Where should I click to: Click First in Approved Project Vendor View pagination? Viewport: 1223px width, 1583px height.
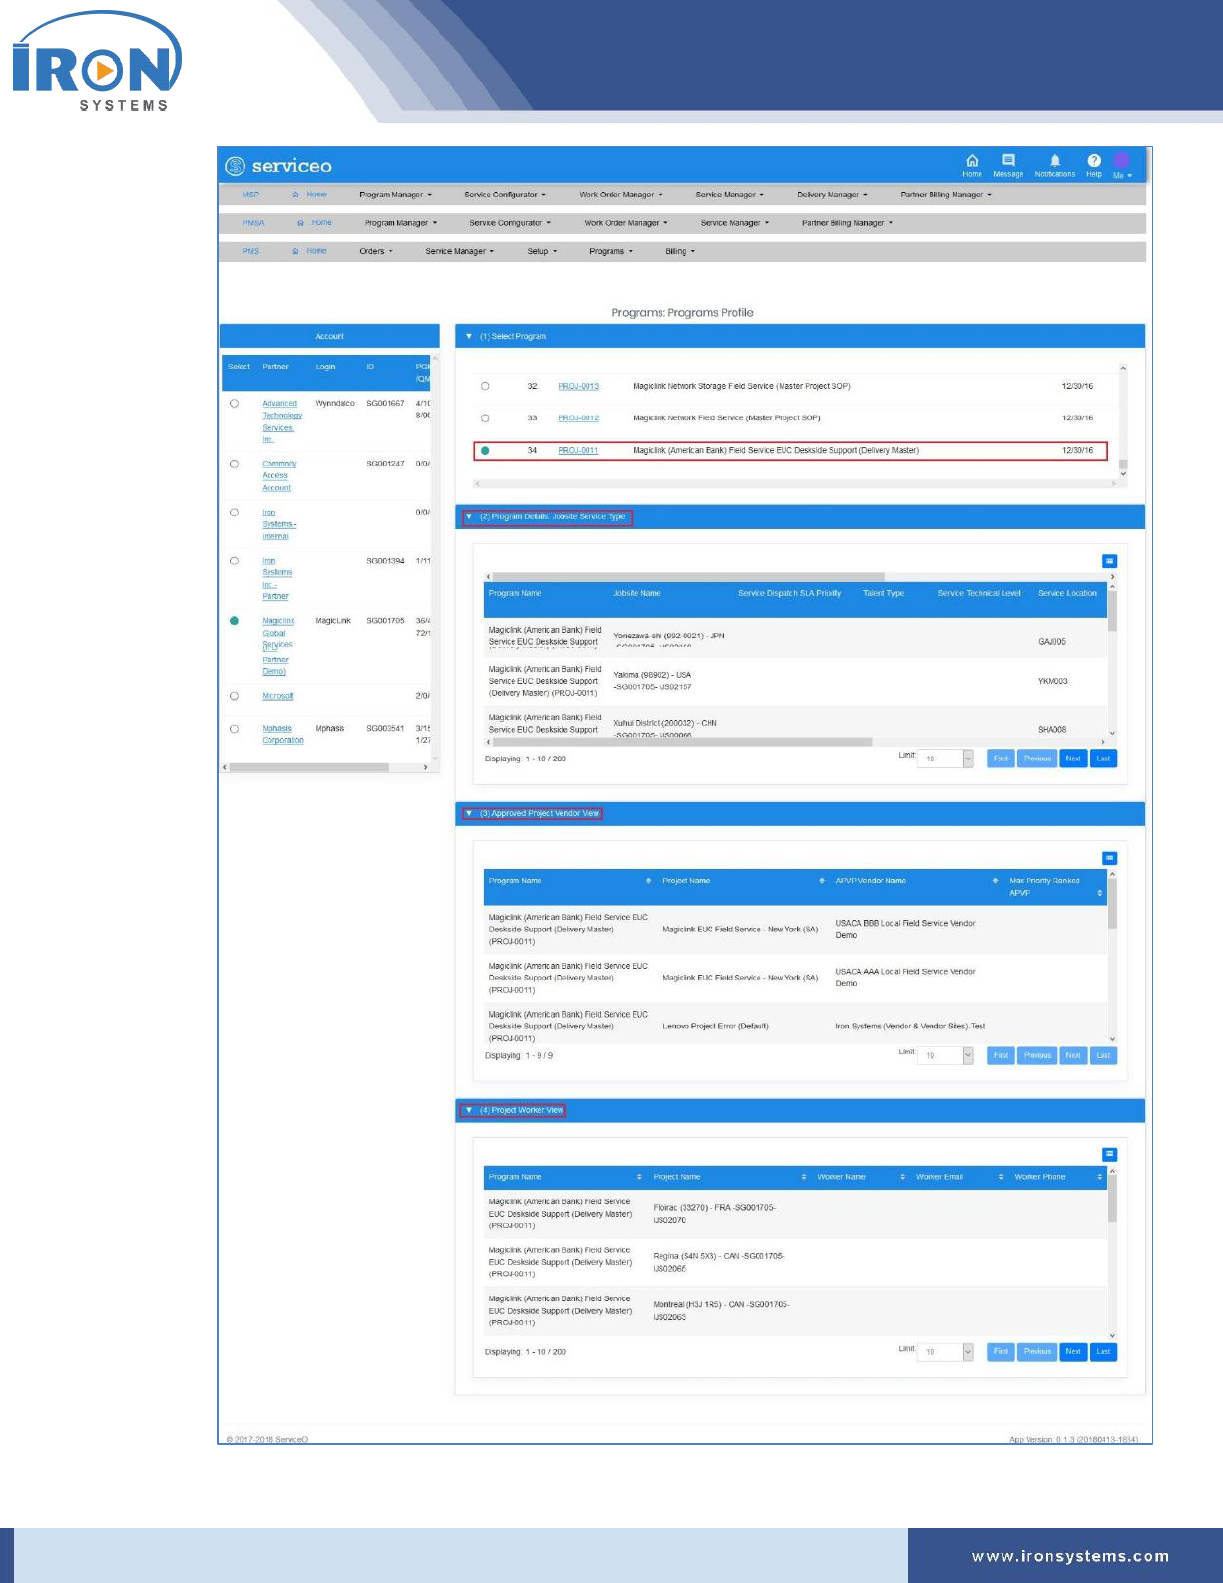pos(1001,1055)
